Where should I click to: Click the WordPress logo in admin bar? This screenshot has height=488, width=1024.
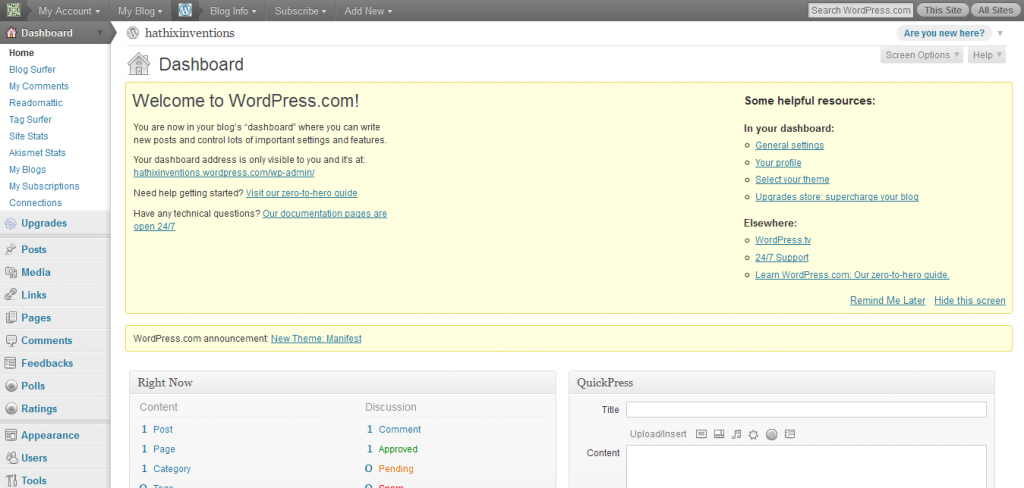pyautogui.click(x=185, y=11)
